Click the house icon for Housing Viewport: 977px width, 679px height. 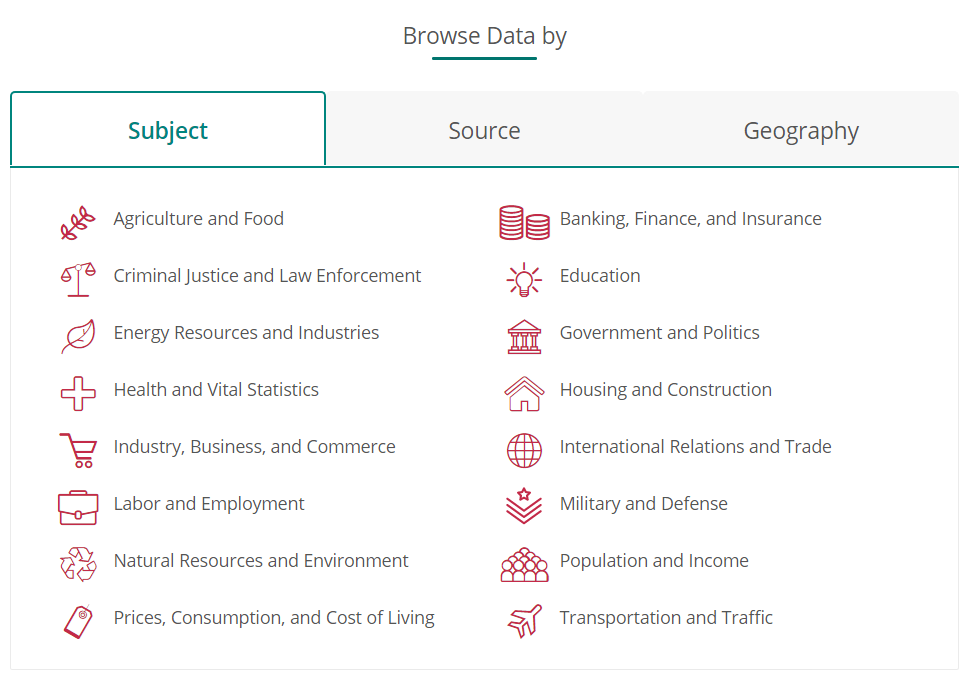click(524, 393)
